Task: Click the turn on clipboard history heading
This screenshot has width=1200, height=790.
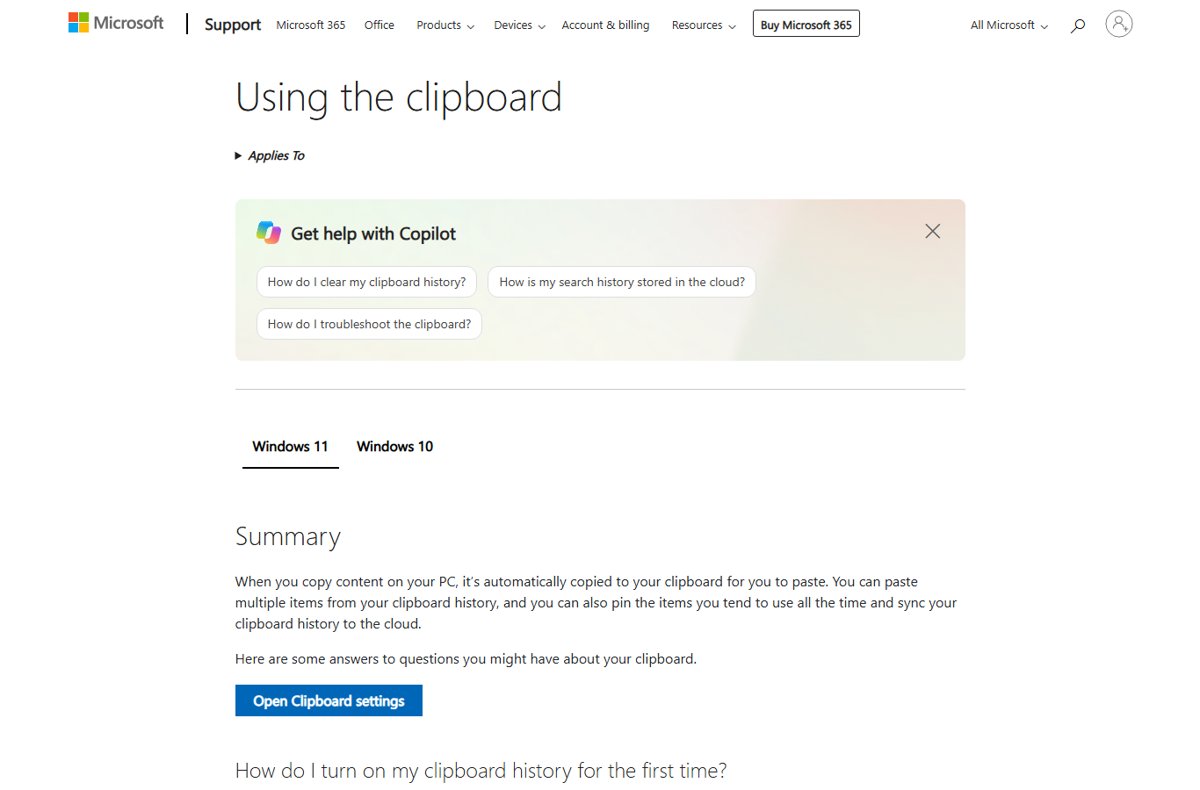Action: pos(481,771)
